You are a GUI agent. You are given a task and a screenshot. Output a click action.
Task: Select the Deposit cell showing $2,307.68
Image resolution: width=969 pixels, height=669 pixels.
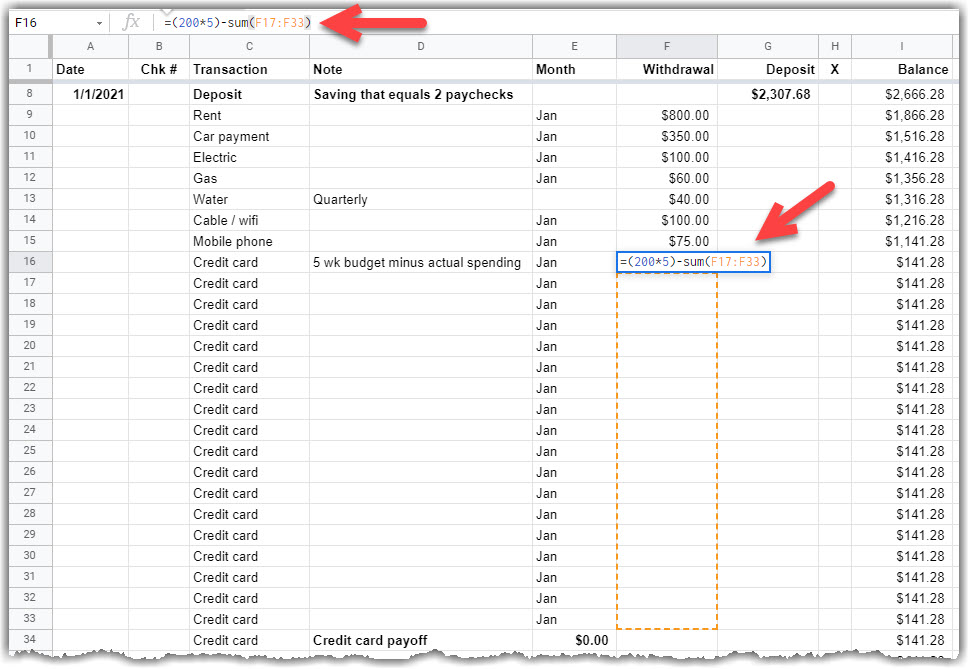(767, 93)
